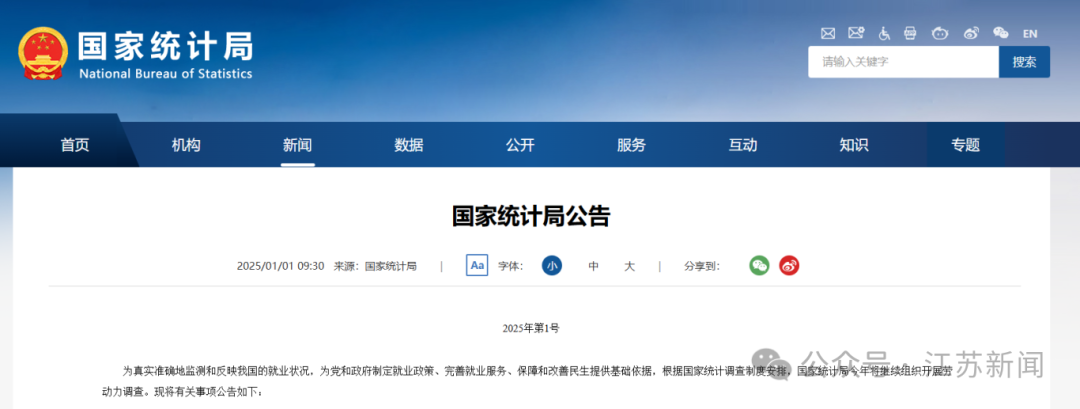The image size is (1080, 409).
Task: Click the header WeChat icon
Action: (1000, 33)
